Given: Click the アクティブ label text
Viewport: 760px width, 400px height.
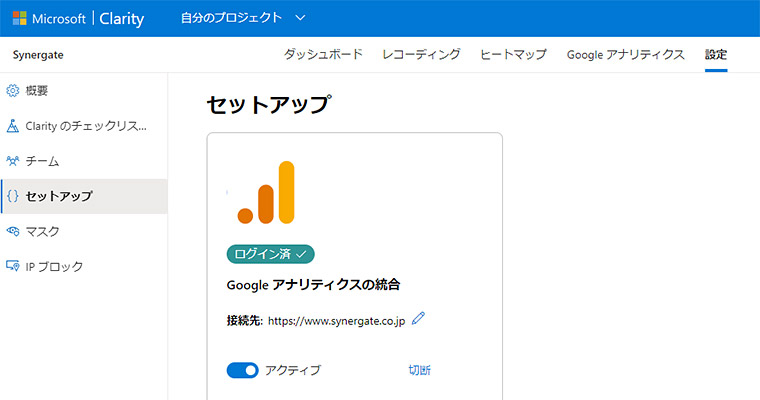Looking at the screenshot, I should point(293,370).
